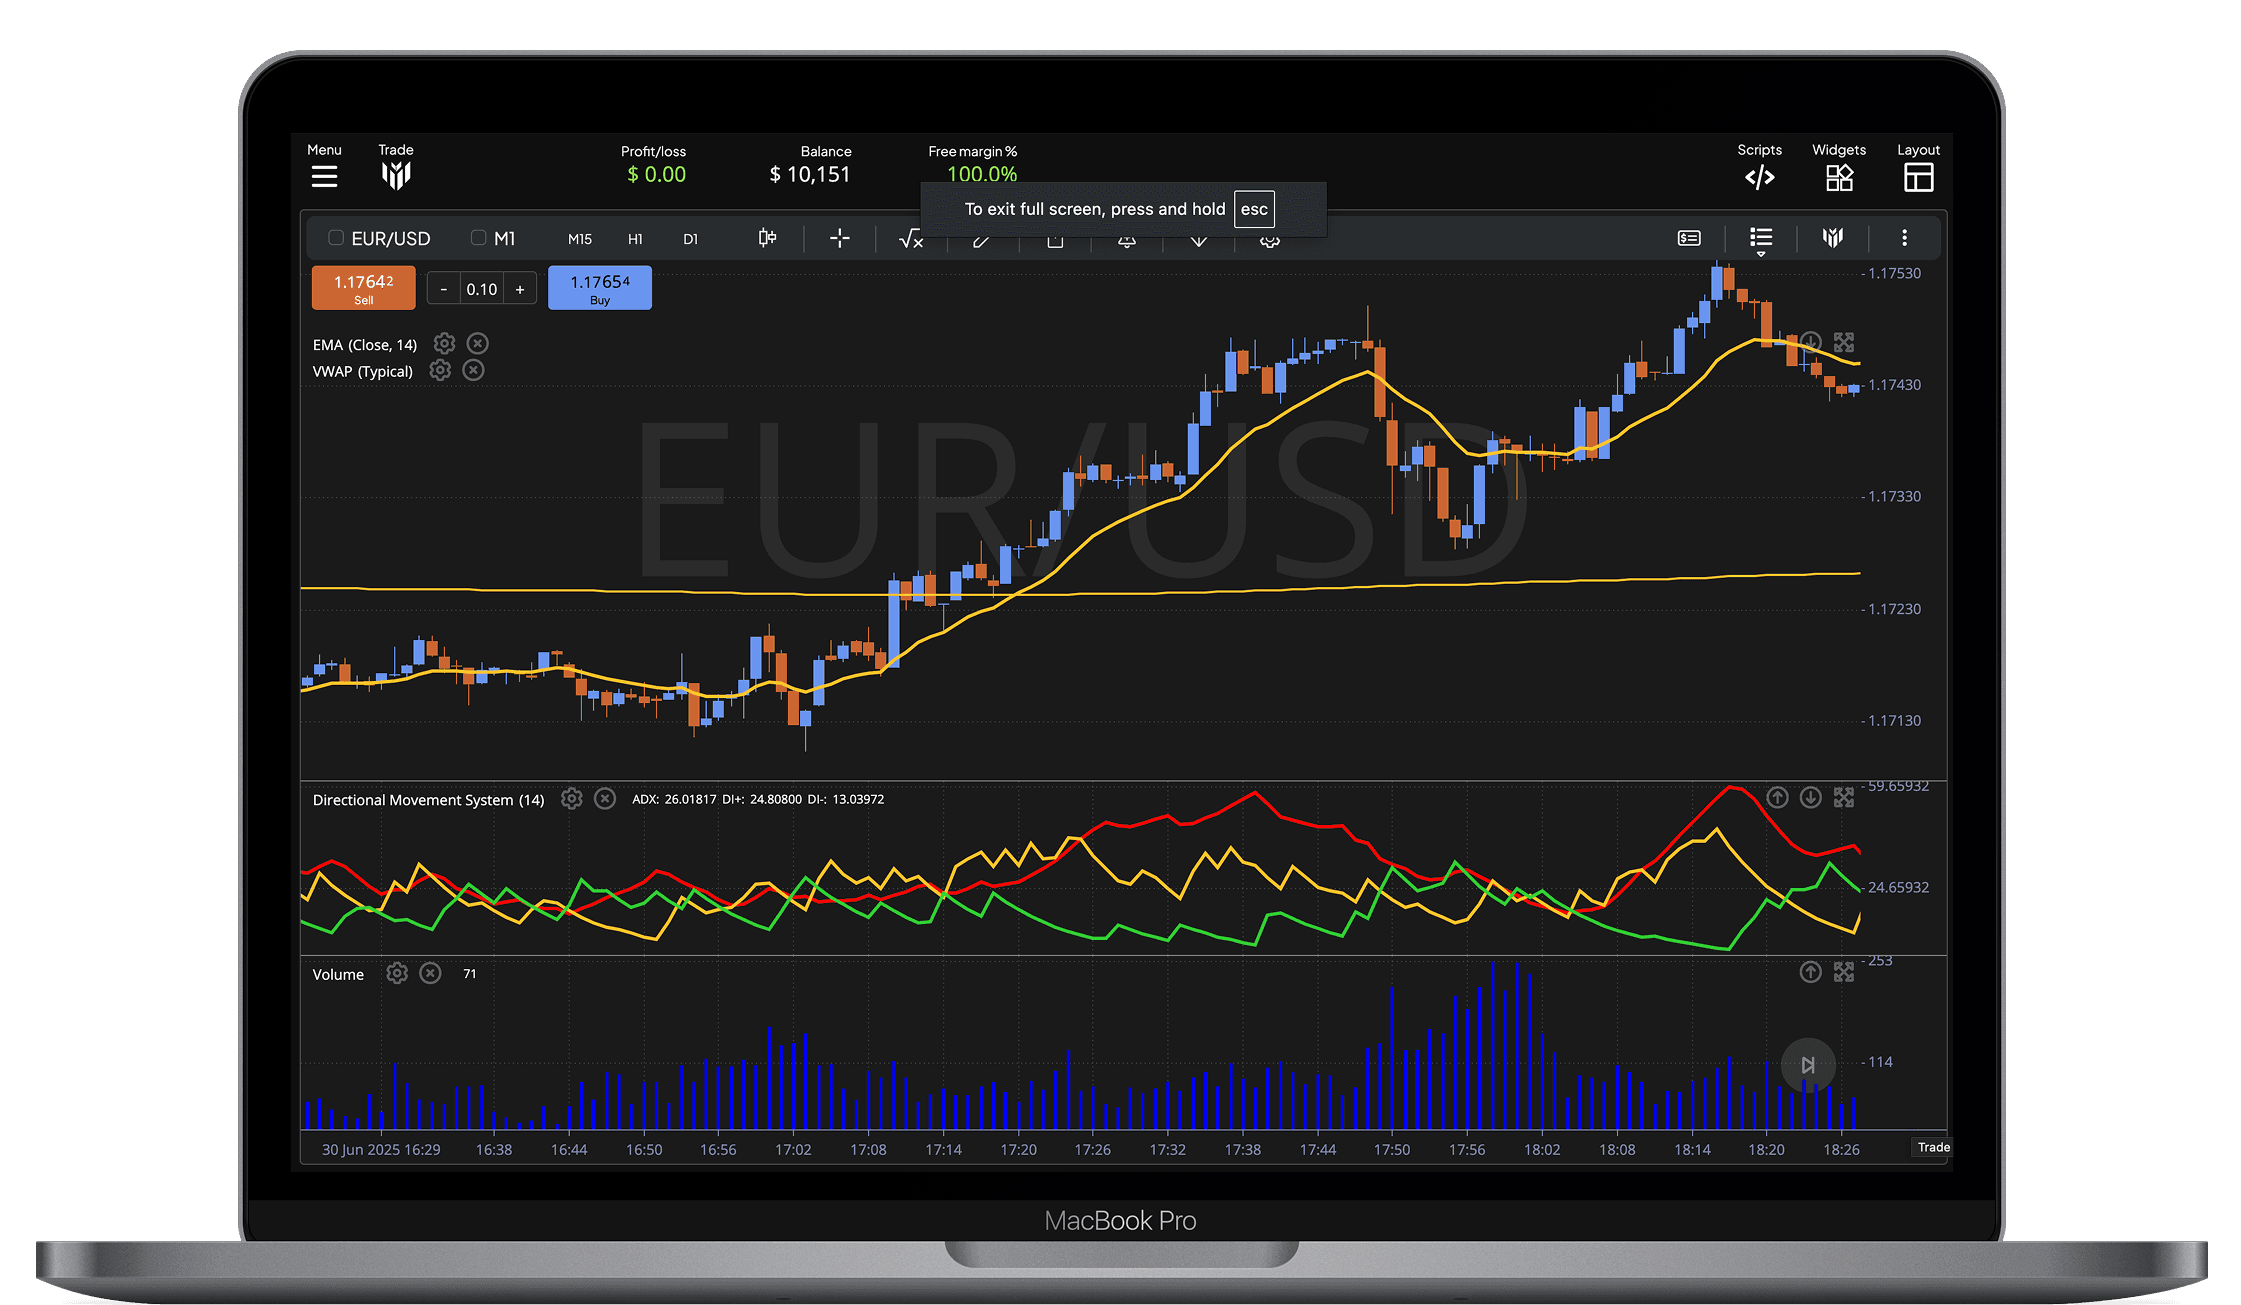Open the object list dropdown arrow

click(x=1761, y=255)
